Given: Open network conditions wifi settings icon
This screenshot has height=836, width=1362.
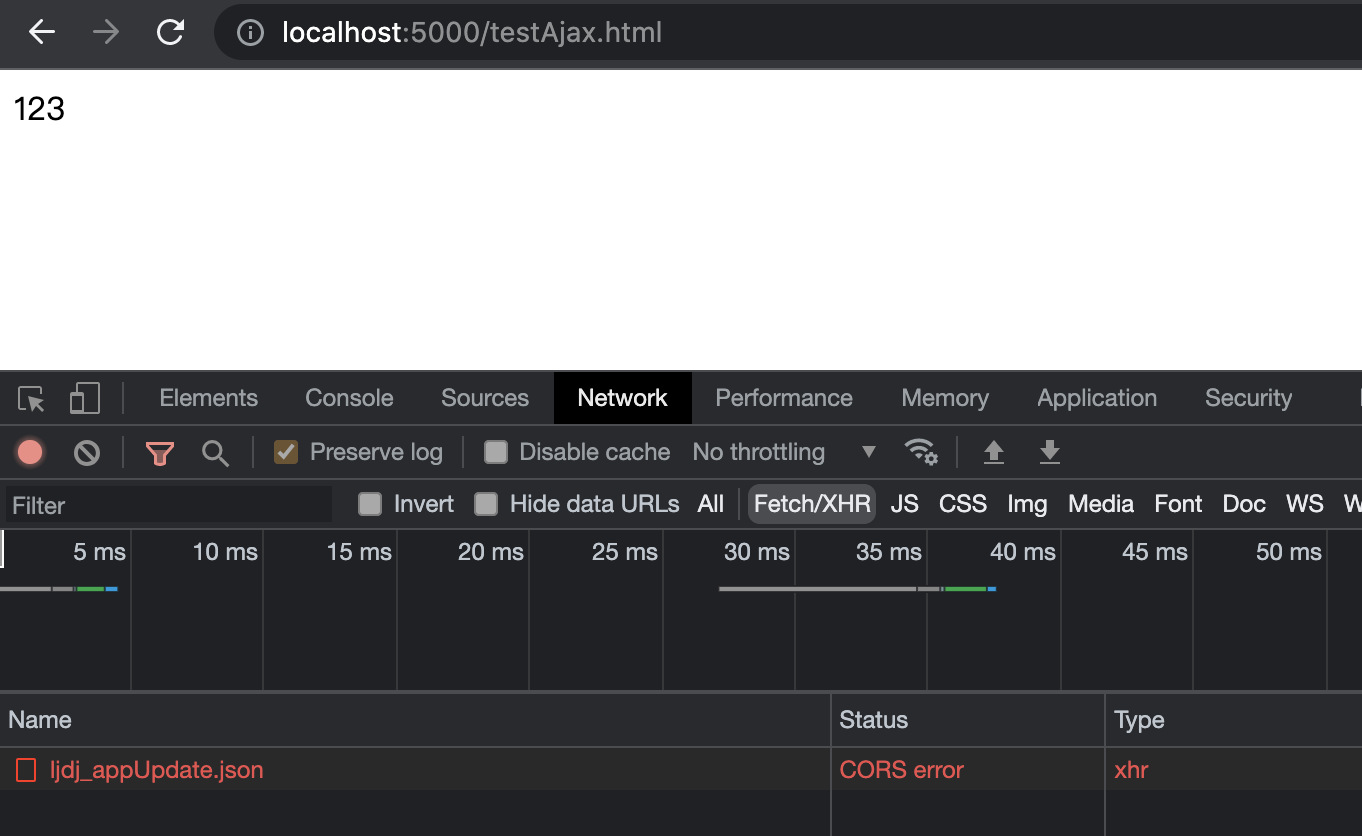Looking at the screenshot, I should pos(921,452).
